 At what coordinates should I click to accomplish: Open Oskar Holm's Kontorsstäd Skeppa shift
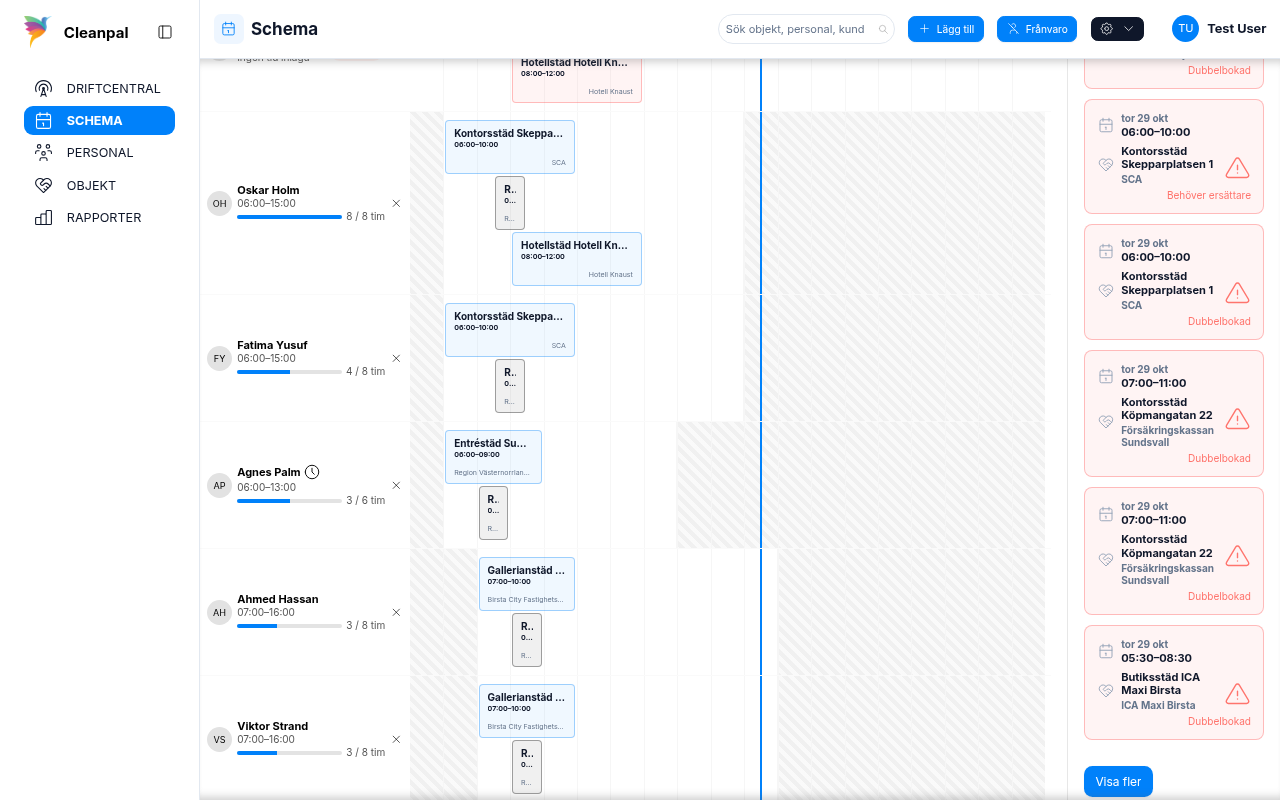510,147
